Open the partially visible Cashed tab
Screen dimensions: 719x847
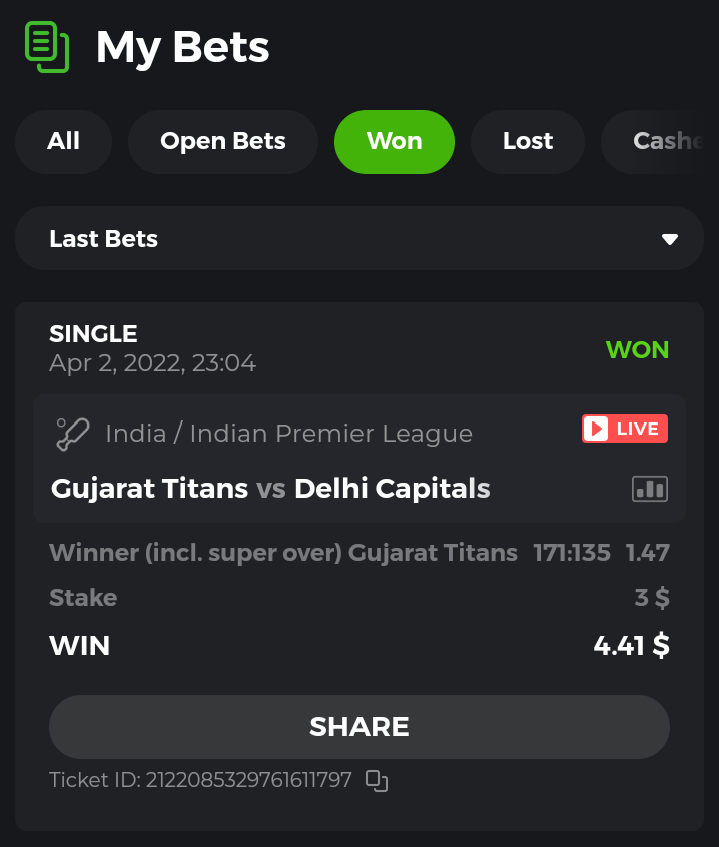660,142
